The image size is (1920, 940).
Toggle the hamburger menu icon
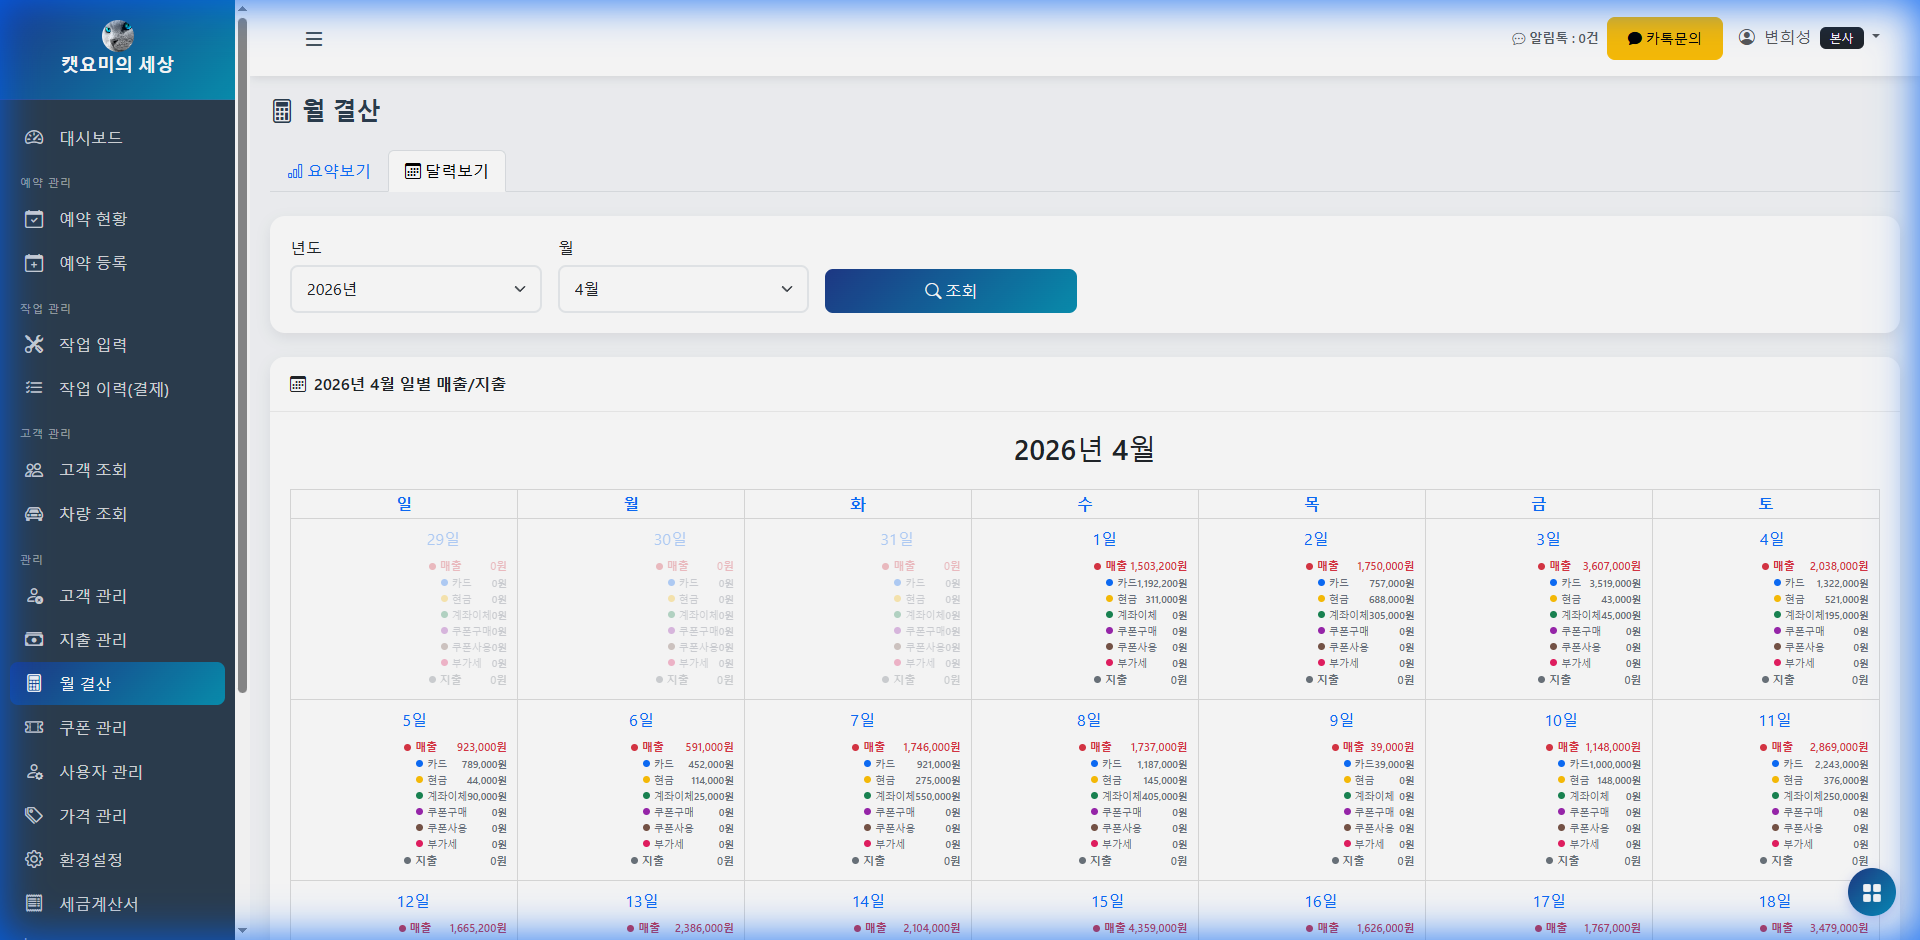coord(314,39)
